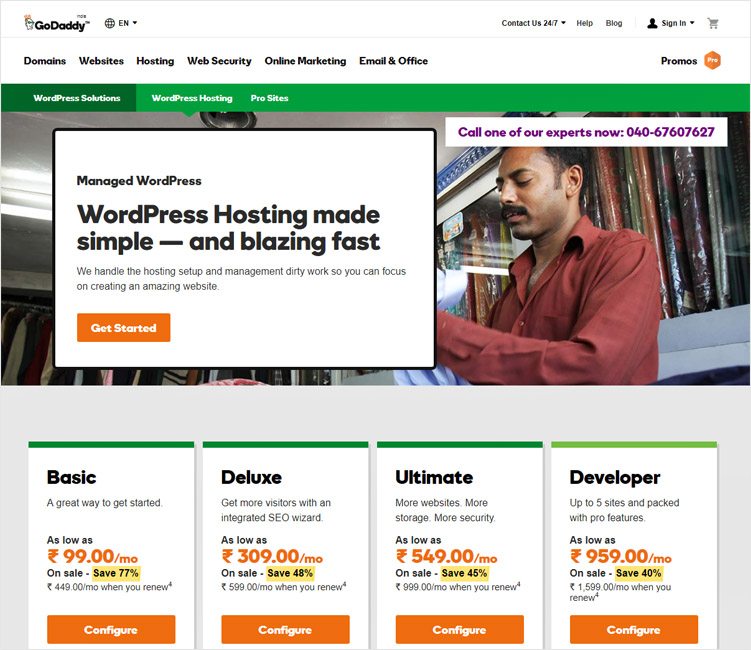Viewport: 751px width, 650px height.
Task: Open the EN language dropdown
Action: (127, 23)
